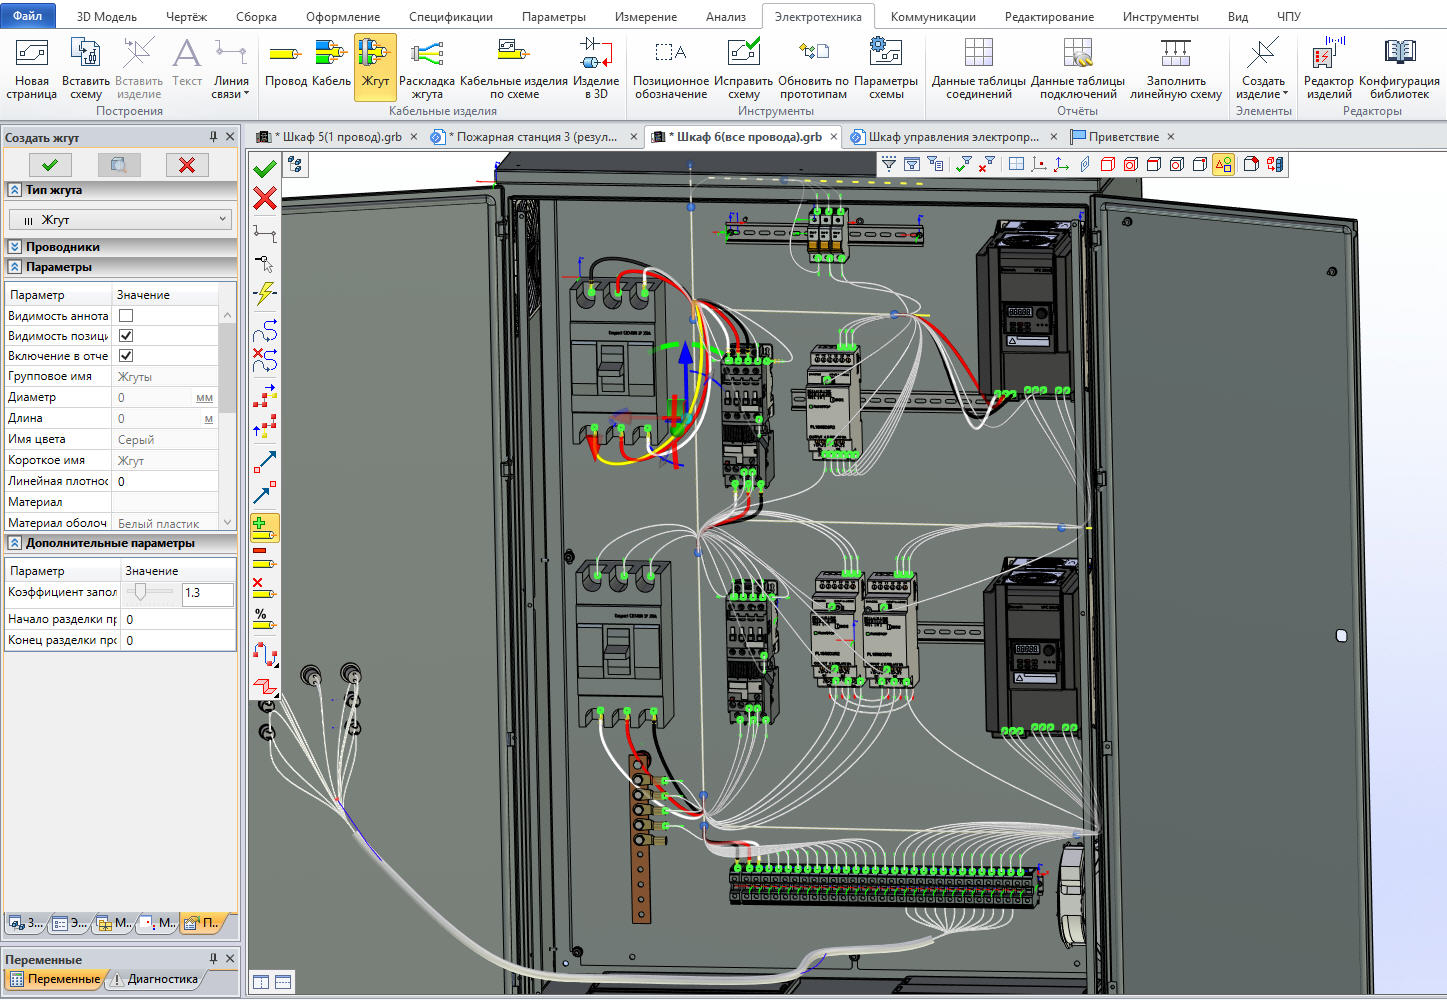Cancel harness creation with red X button
The height and width of the screenshot is (1000, 1447).
[x=187, y=165]
